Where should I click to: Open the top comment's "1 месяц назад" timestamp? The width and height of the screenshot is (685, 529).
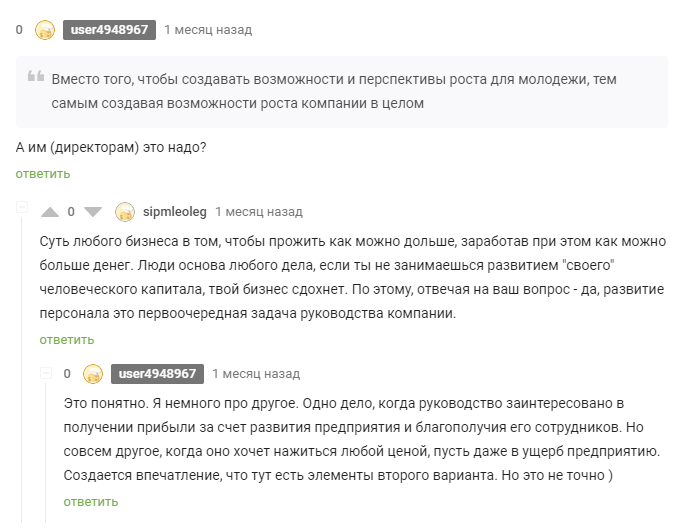point(208,30)
